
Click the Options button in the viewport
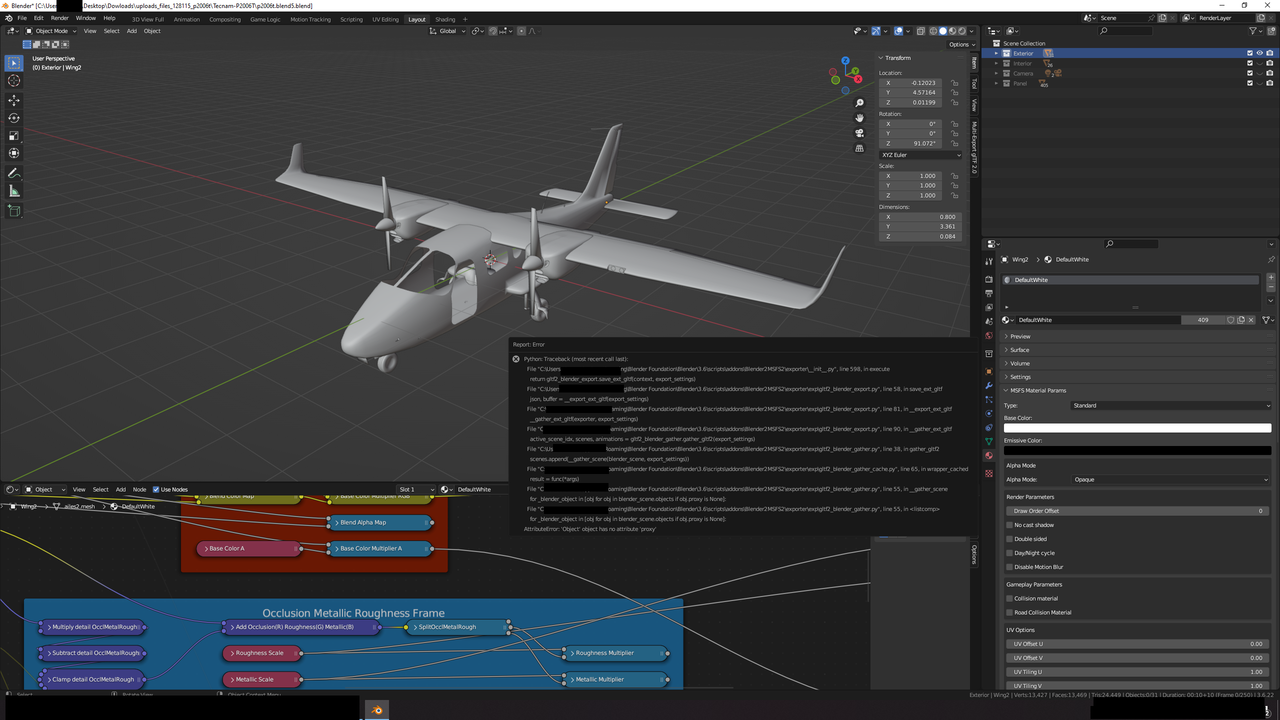(x=961, y=44)
